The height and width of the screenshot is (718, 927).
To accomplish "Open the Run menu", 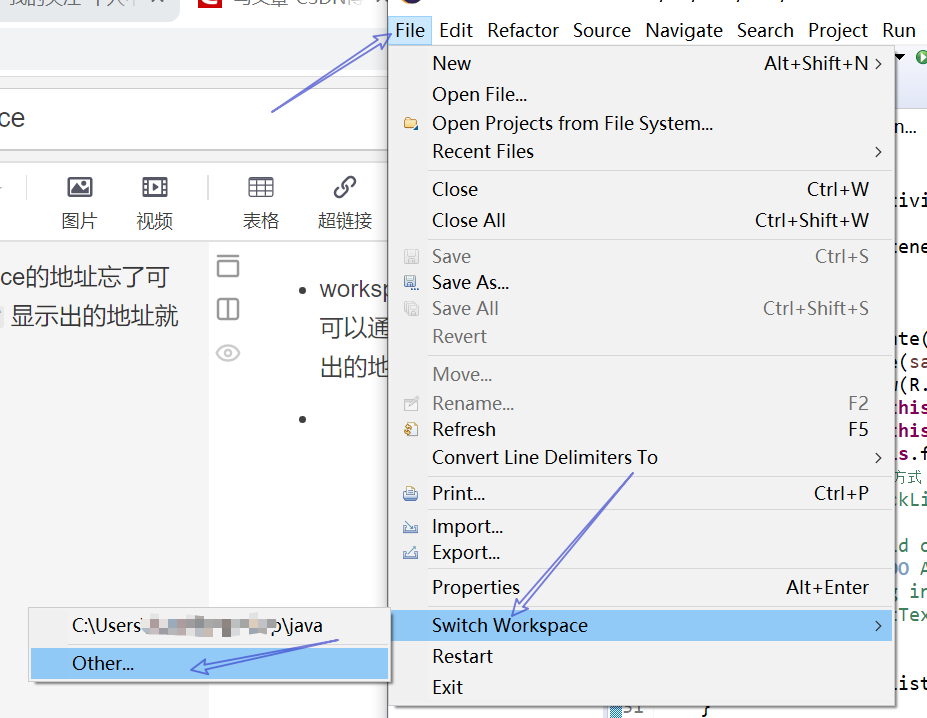I will pyautogui.click(x=897, y=30).
